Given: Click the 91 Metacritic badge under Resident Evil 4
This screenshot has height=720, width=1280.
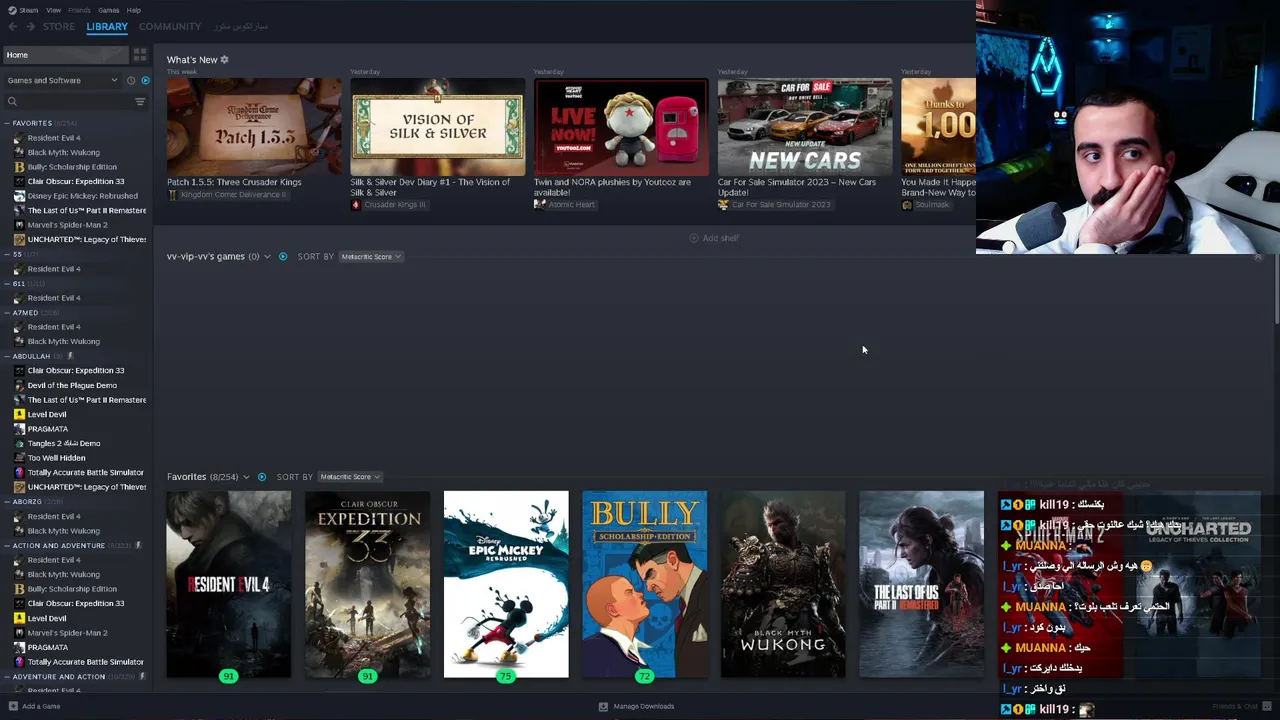Looking at the screenshot, I should click(x=228, y=677).
